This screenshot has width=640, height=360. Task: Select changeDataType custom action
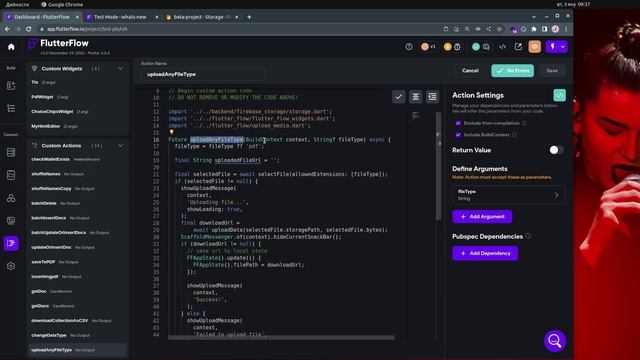click(x=78, y=335)
